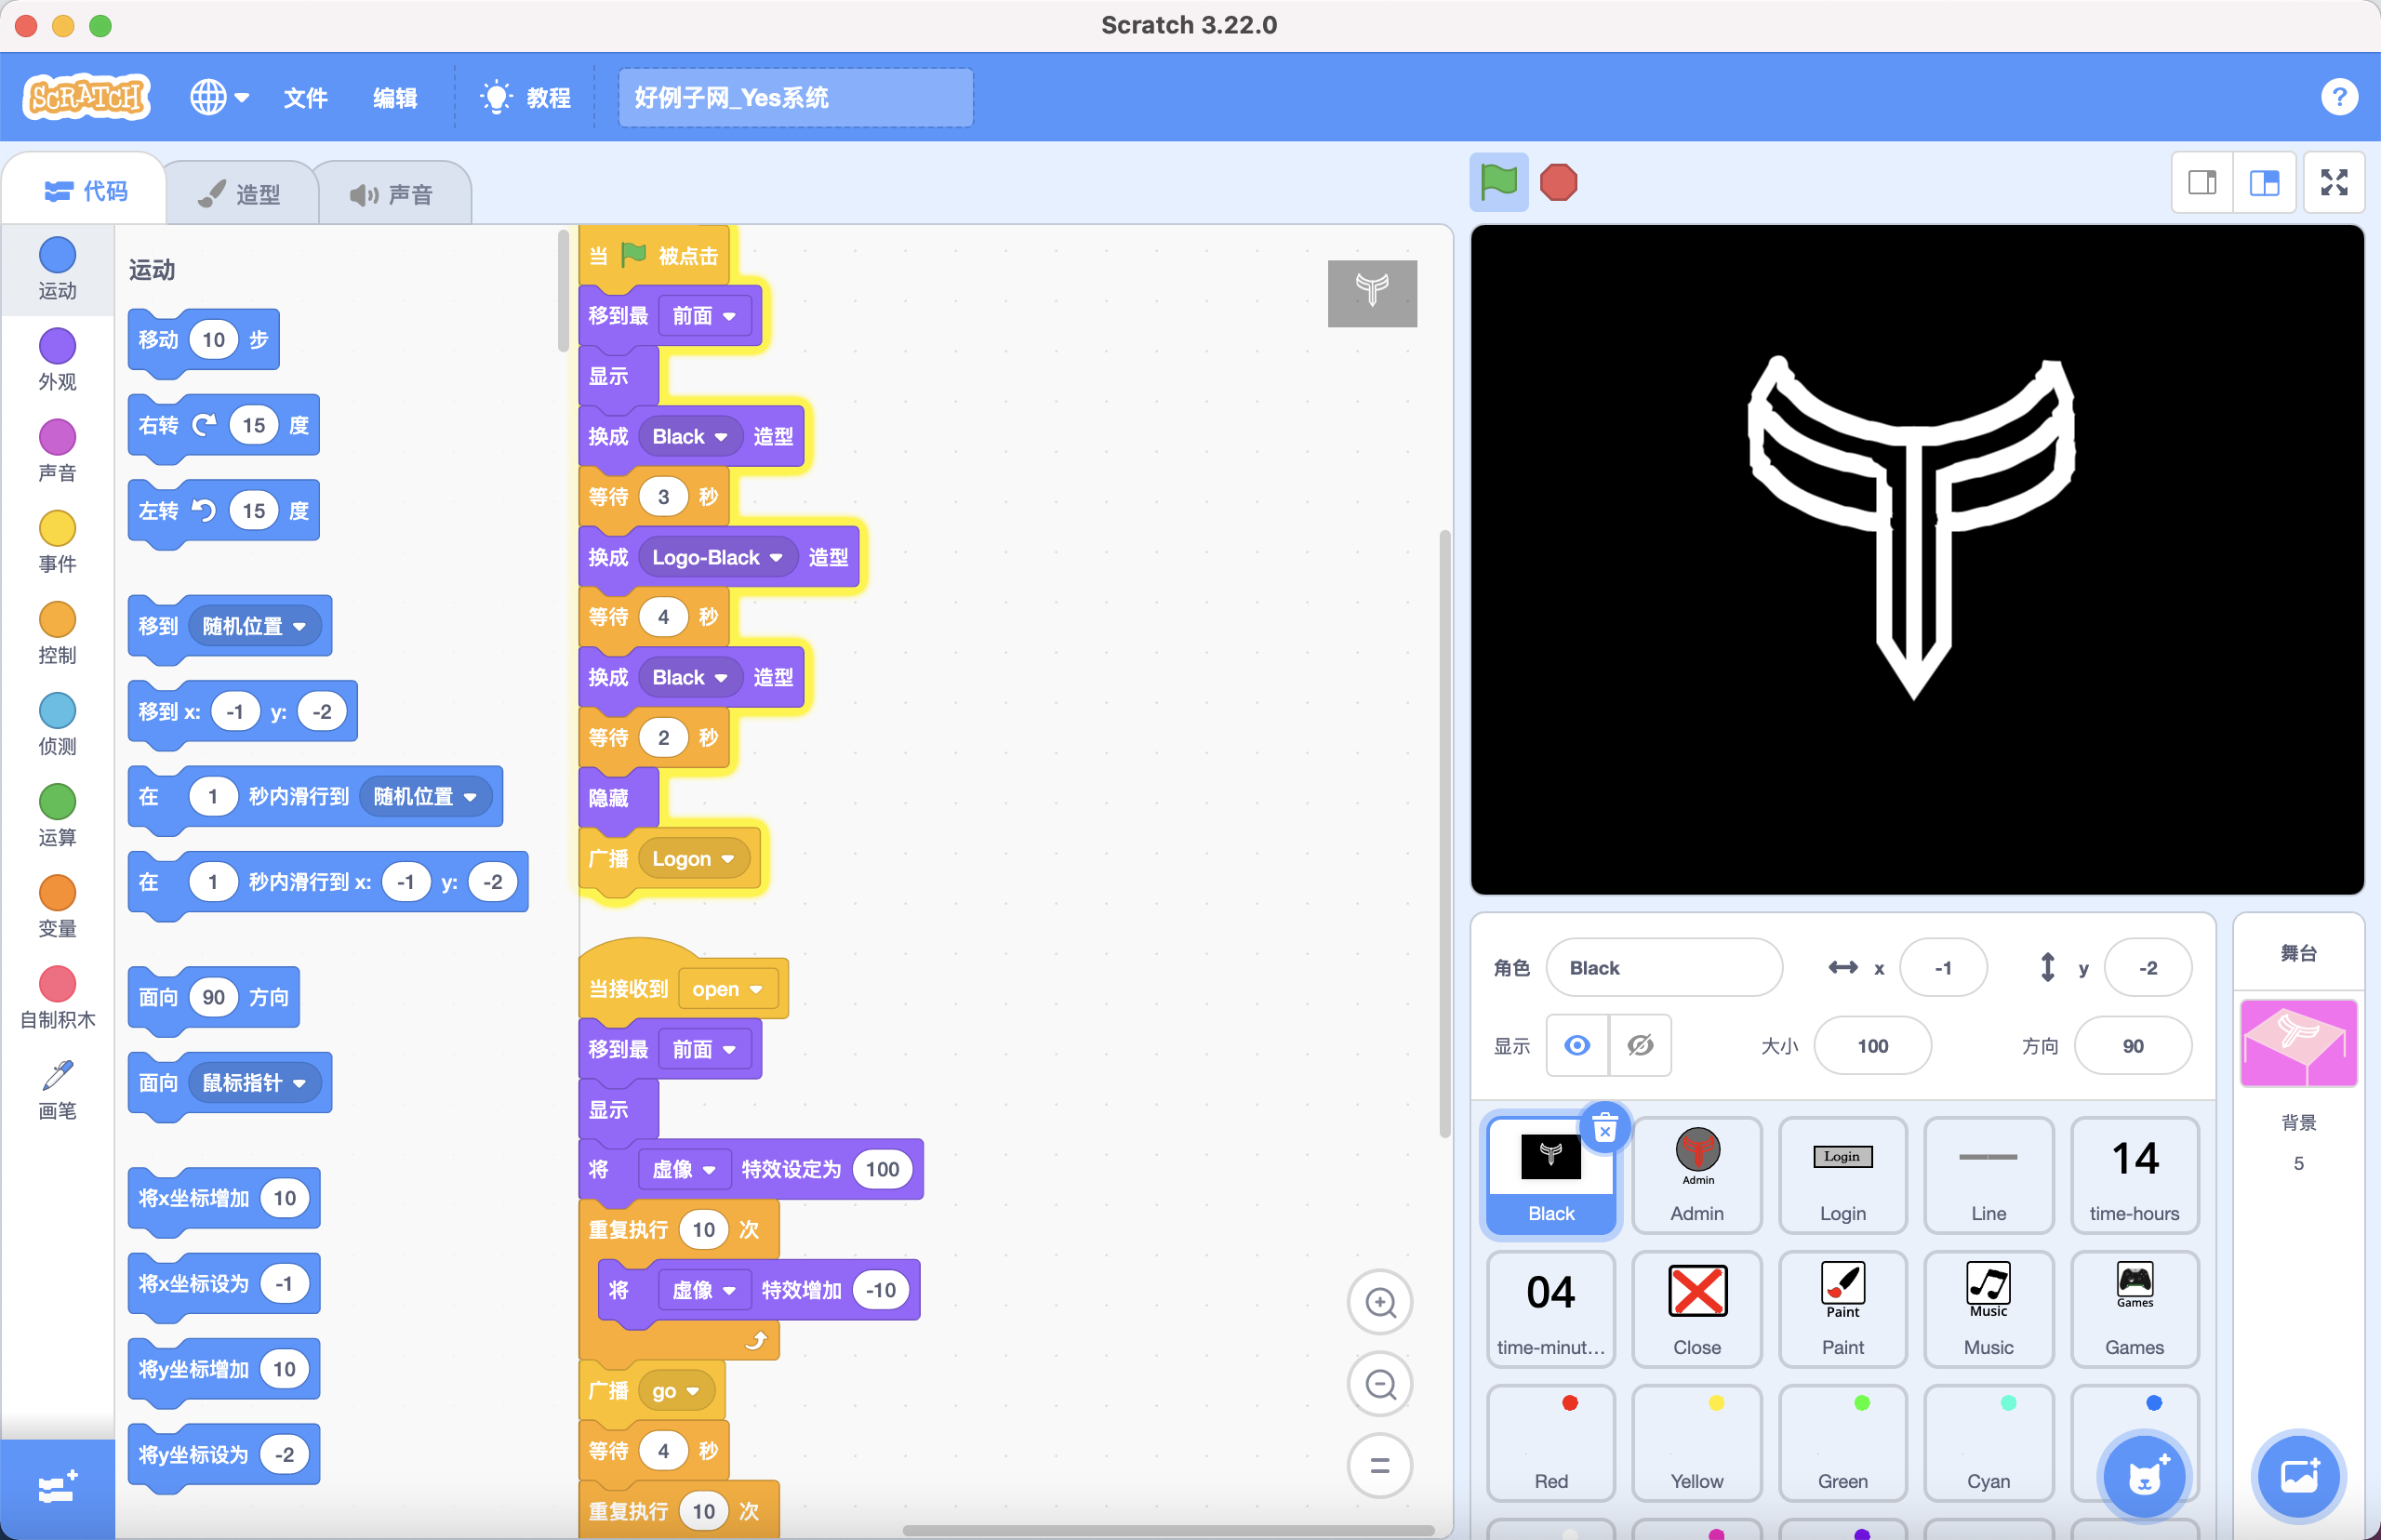Click the sprite x position field
This screenshot has height=1540, width=2381.
tap(1943, 967)
